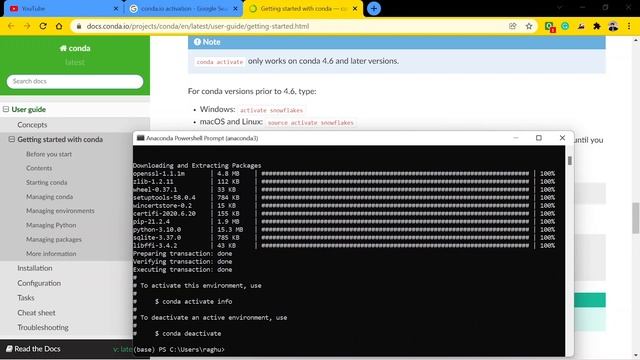640x360 pixels.
Task: Go to Before you start section
Action: (x=49, y=154)
